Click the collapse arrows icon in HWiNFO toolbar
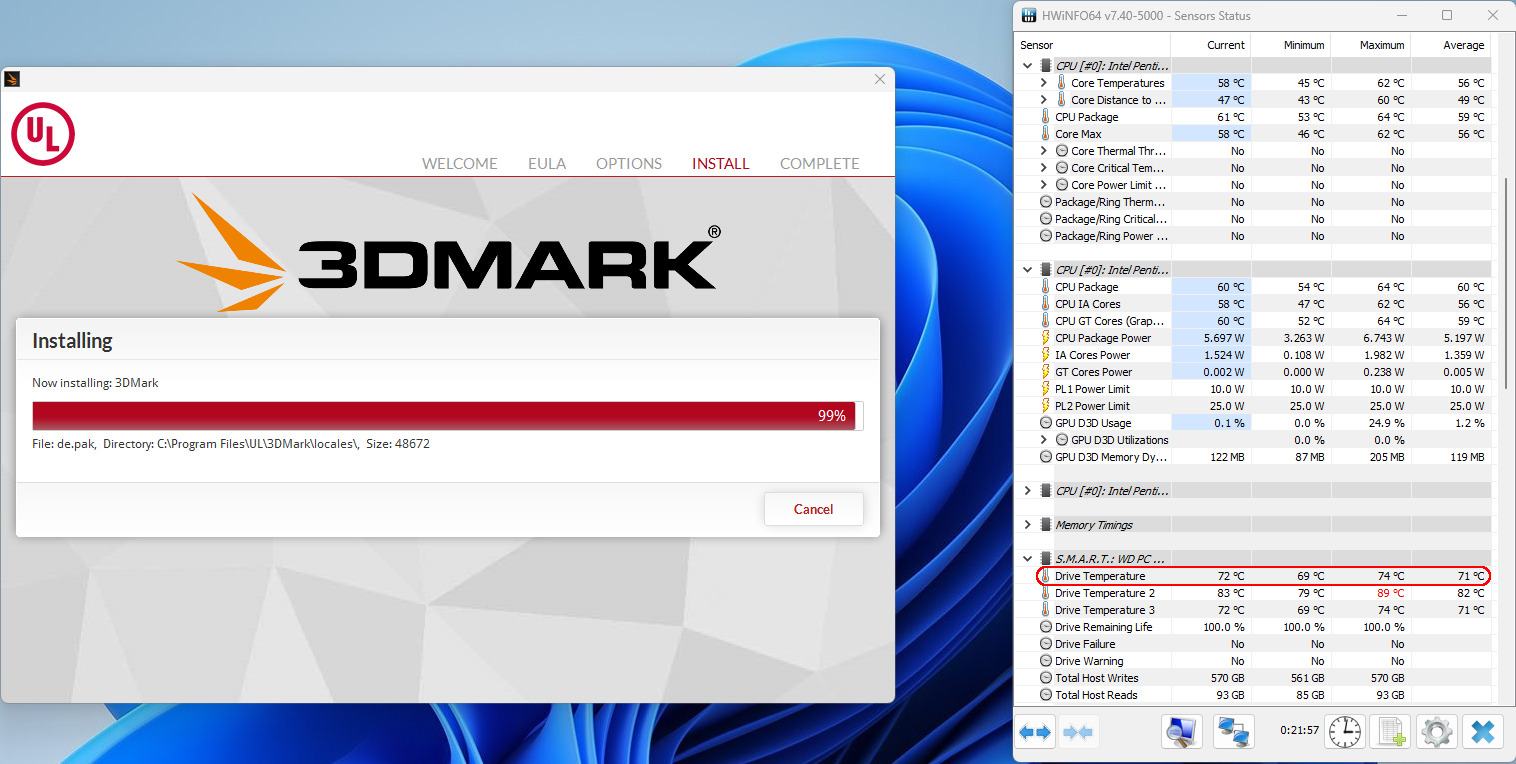Viewport: 1516px width, 764px height. pos(1077,732)
